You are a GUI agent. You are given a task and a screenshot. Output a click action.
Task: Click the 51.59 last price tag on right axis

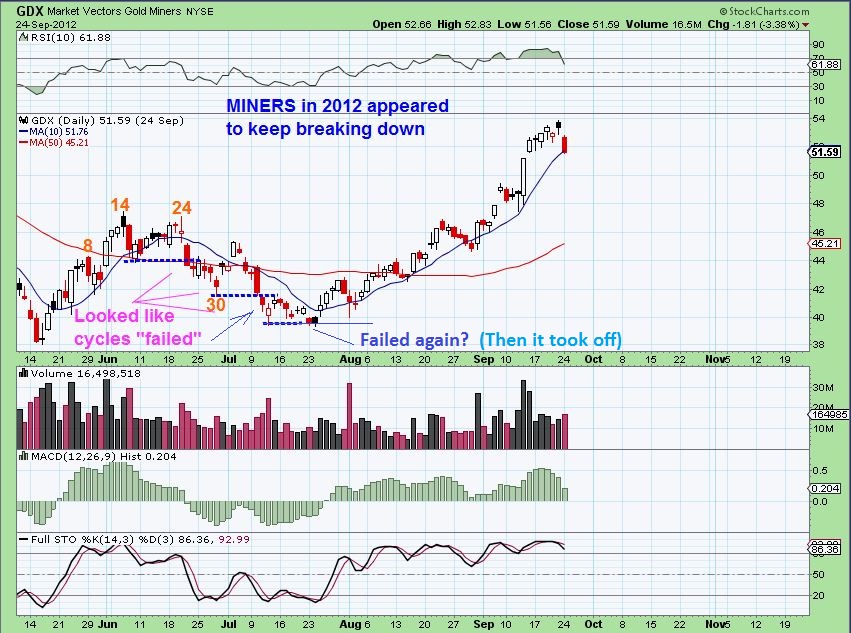pyautogui.click(x=825, y=152)
